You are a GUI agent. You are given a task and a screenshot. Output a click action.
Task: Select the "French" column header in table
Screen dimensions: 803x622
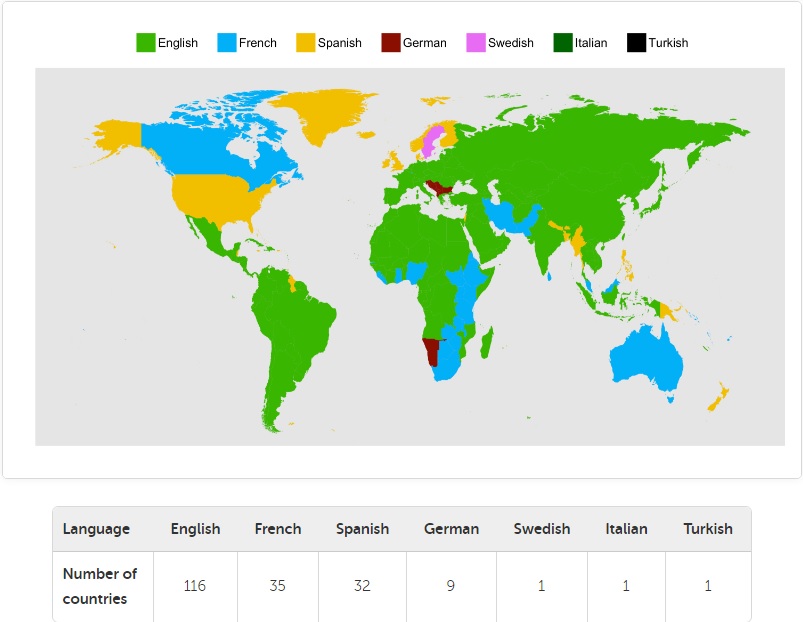click(x=278, y=529)
